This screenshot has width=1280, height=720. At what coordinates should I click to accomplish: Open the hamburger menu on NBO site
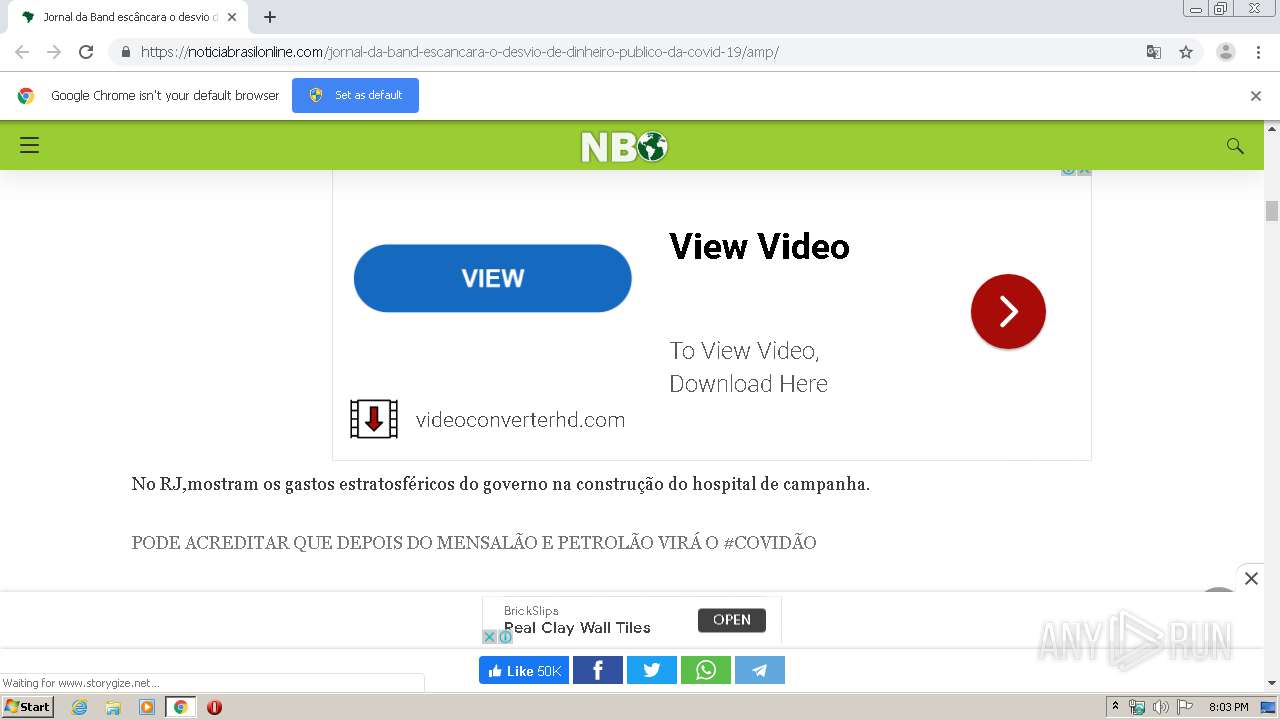[x=30, y=146]
